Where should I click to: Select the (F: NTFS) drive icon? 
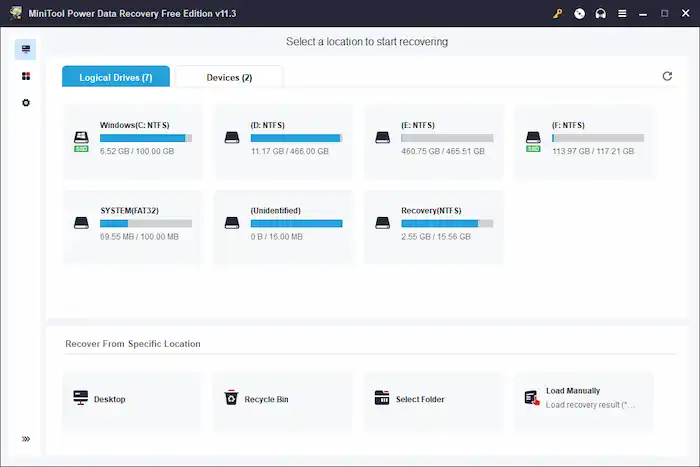pos(533,141)
